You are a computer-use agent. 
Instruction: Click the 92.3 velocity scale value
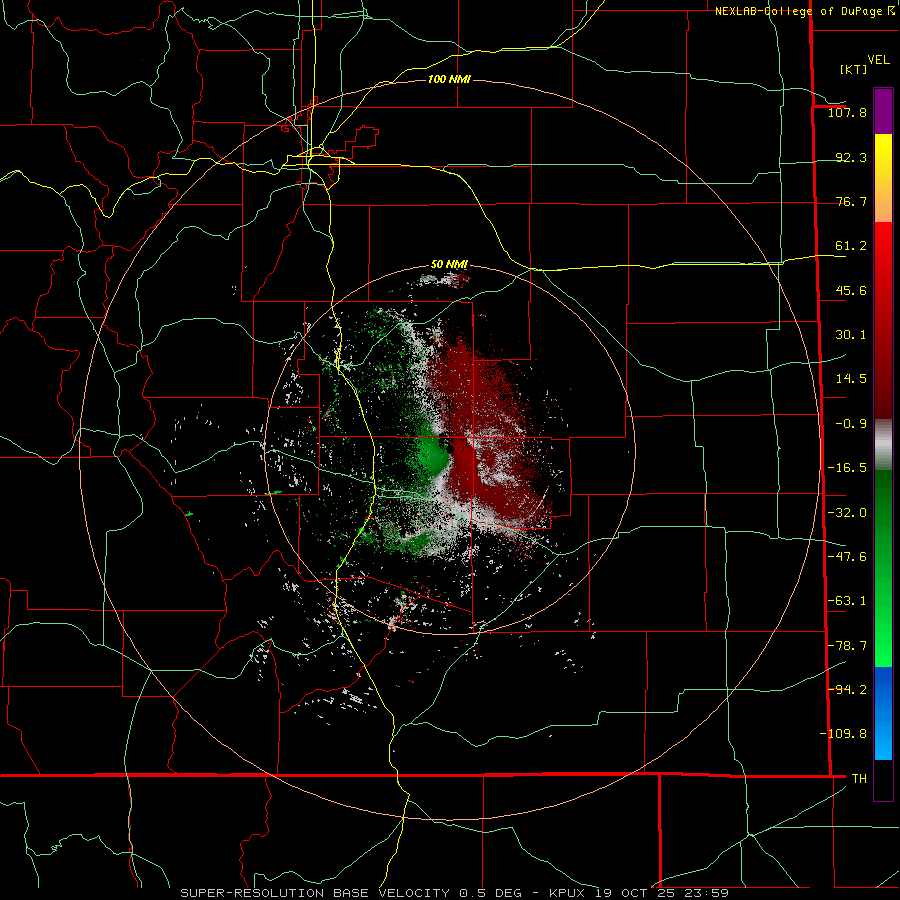click(x=851, y=157)
